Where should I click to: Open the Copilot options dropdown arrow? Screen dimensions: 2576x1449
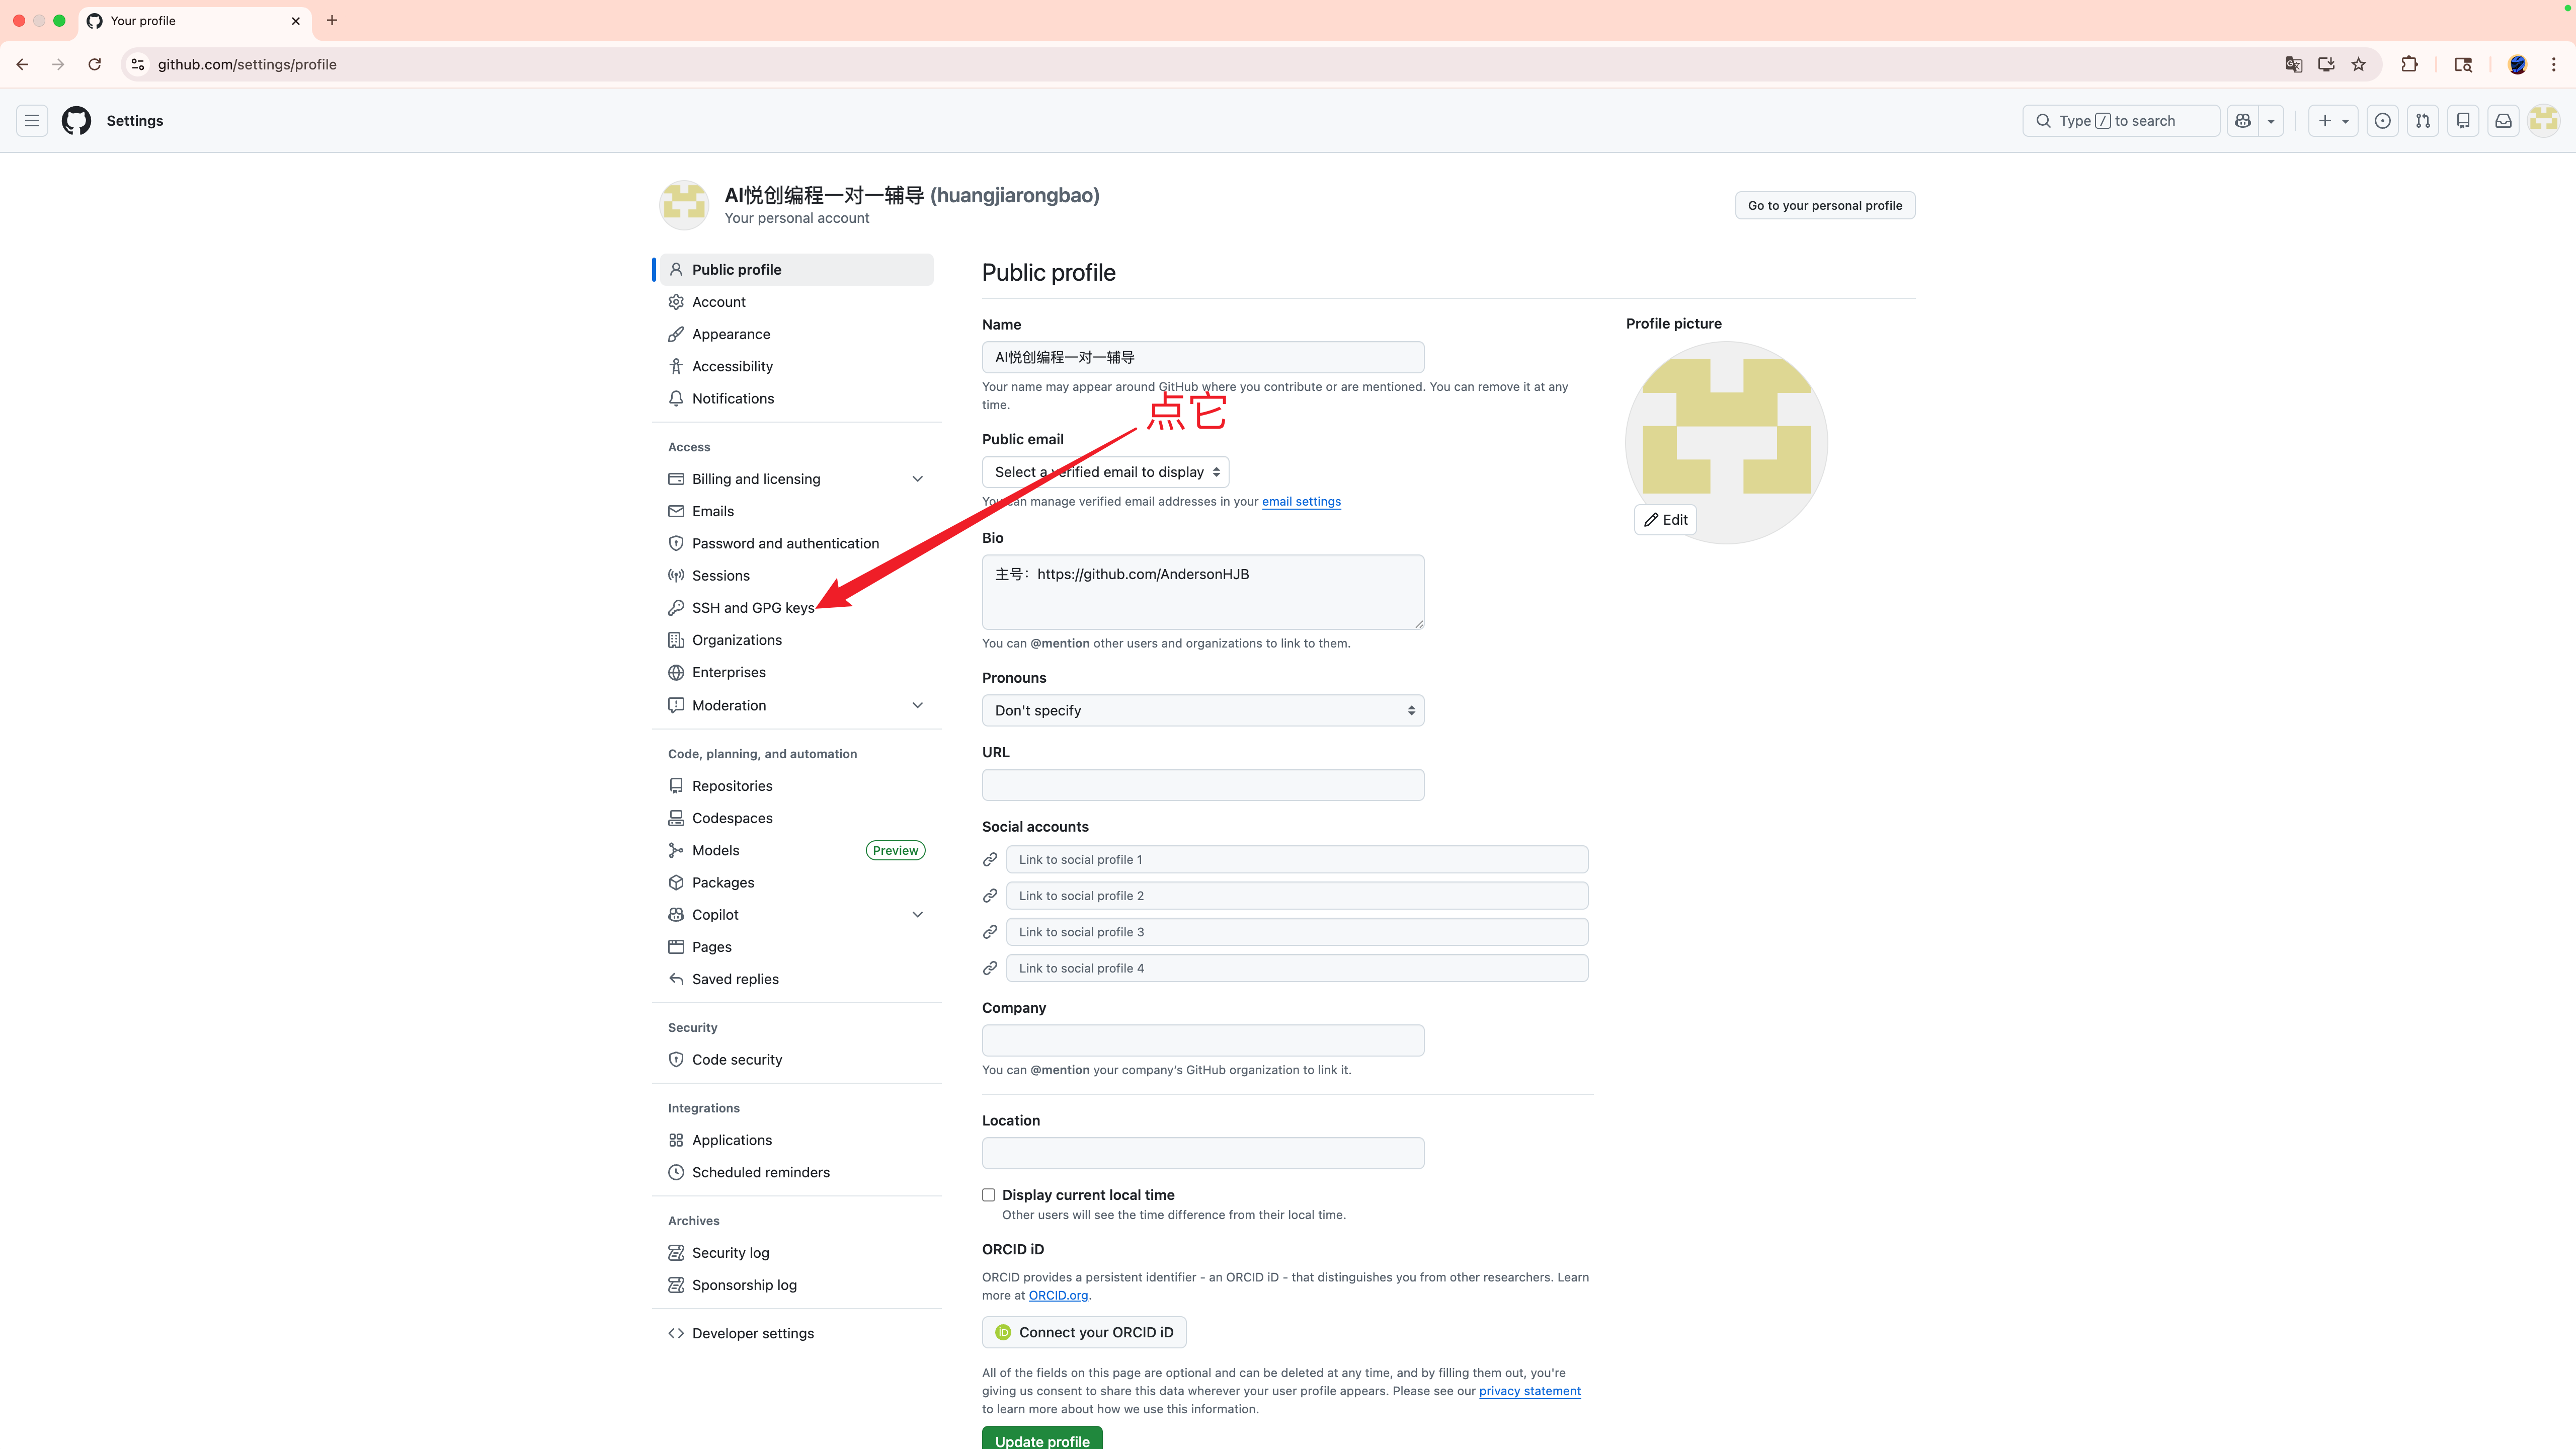(x=2271, y=121)
